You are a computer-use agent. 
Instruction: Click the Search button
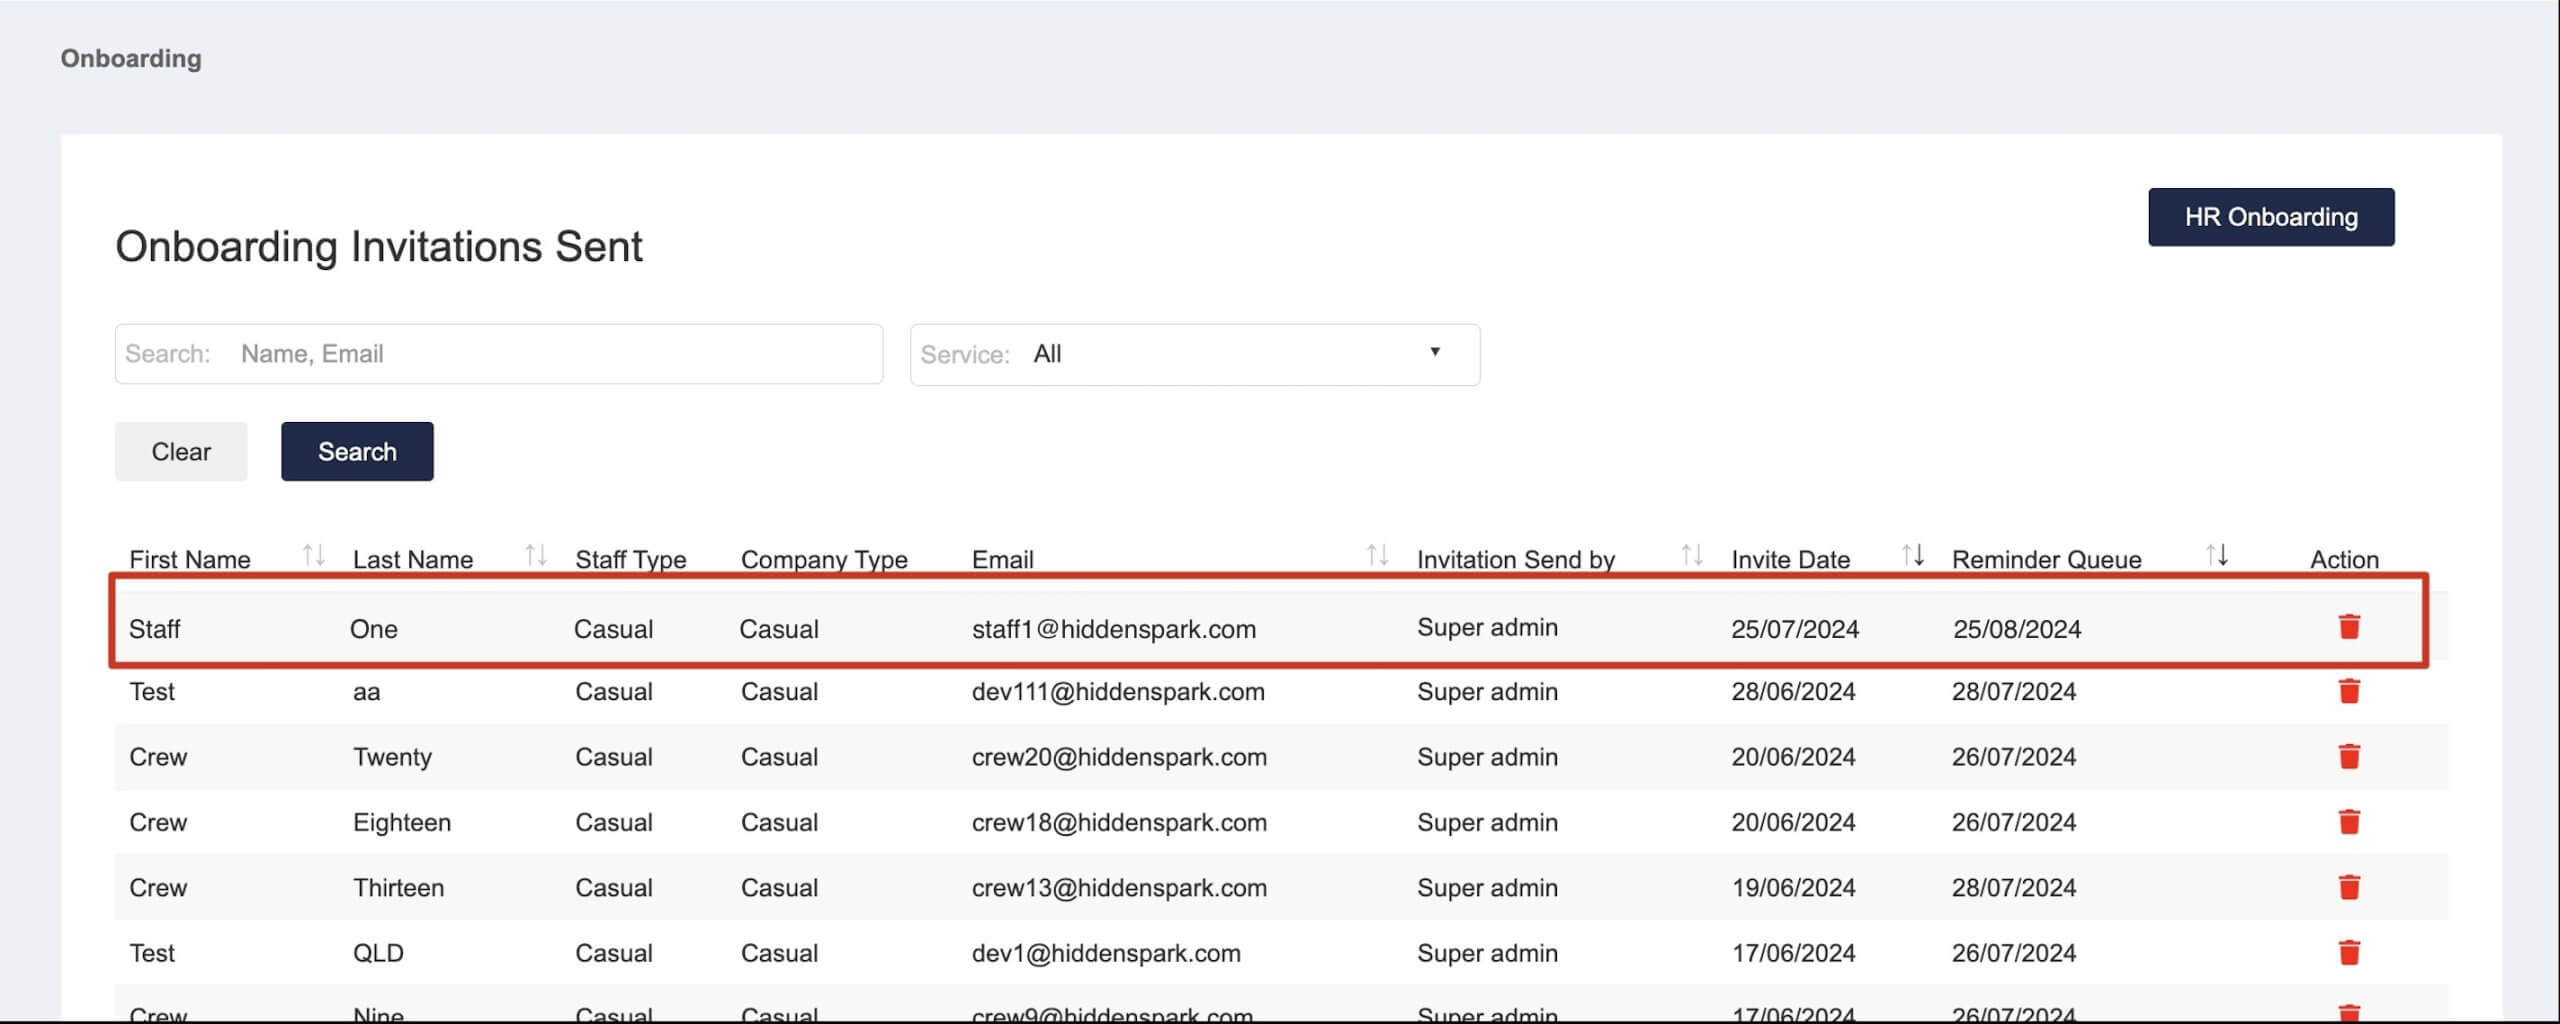click(357, 451)
